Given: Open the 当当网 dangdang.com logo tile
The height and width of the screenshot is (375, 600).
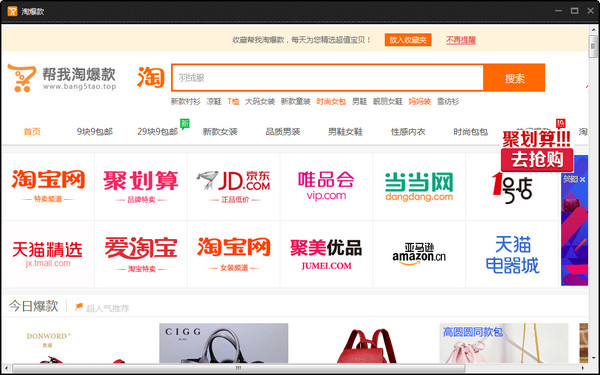Looking at the screenshot, I should [x=419, y=186].
